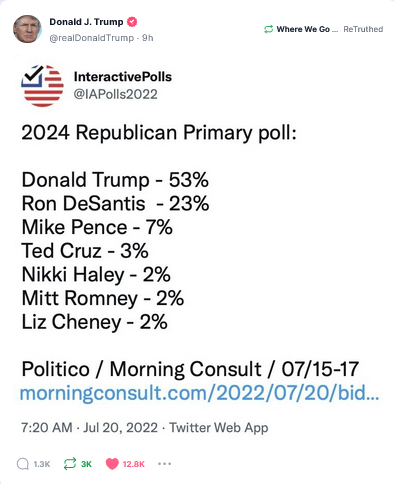Open the InteractivePolls flag checkmark logo

pyautogui.click(x=42, y=86)
